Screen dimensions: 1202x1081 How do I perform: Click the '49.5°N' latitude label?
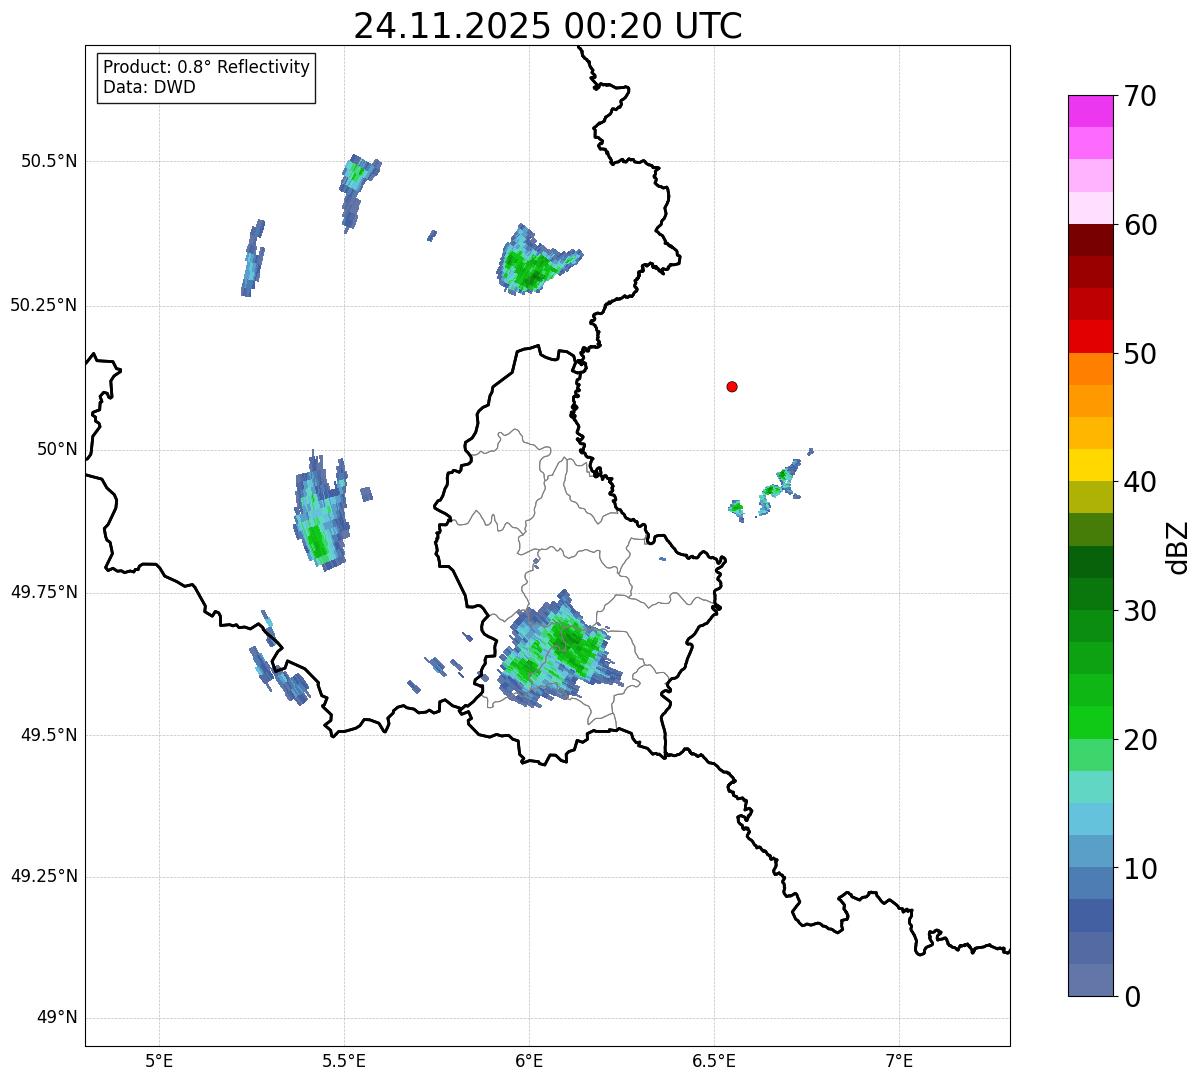[49, 735]
